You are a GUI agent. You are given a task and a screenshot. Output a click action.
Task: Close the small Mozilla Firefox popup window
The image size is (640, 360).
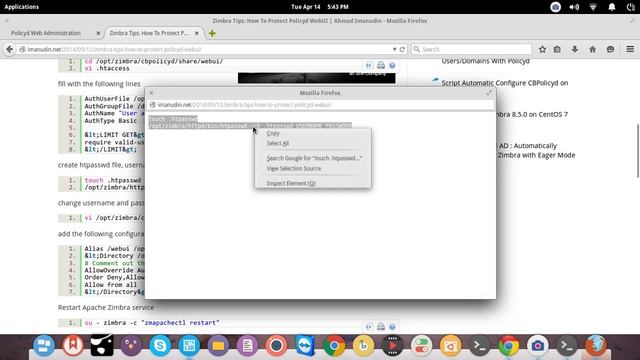click(x=151, y=93)
